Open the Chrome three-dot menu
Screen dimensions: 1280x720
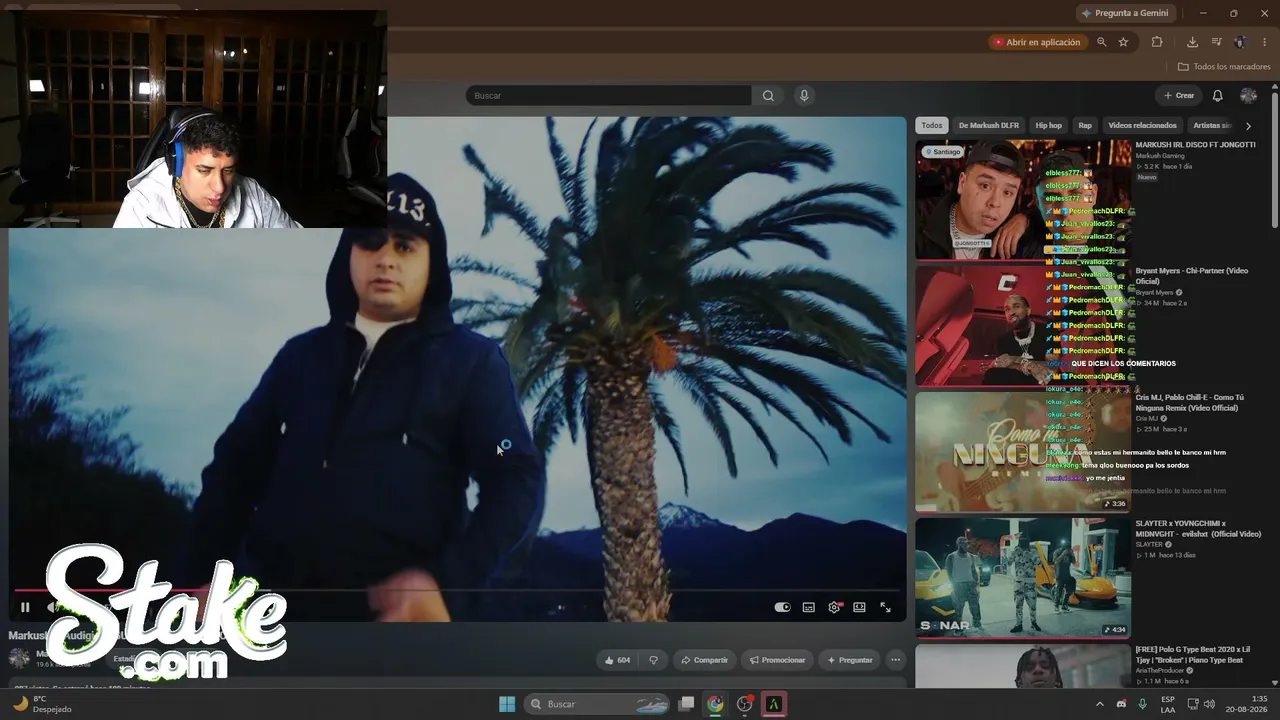(1263, 42)
